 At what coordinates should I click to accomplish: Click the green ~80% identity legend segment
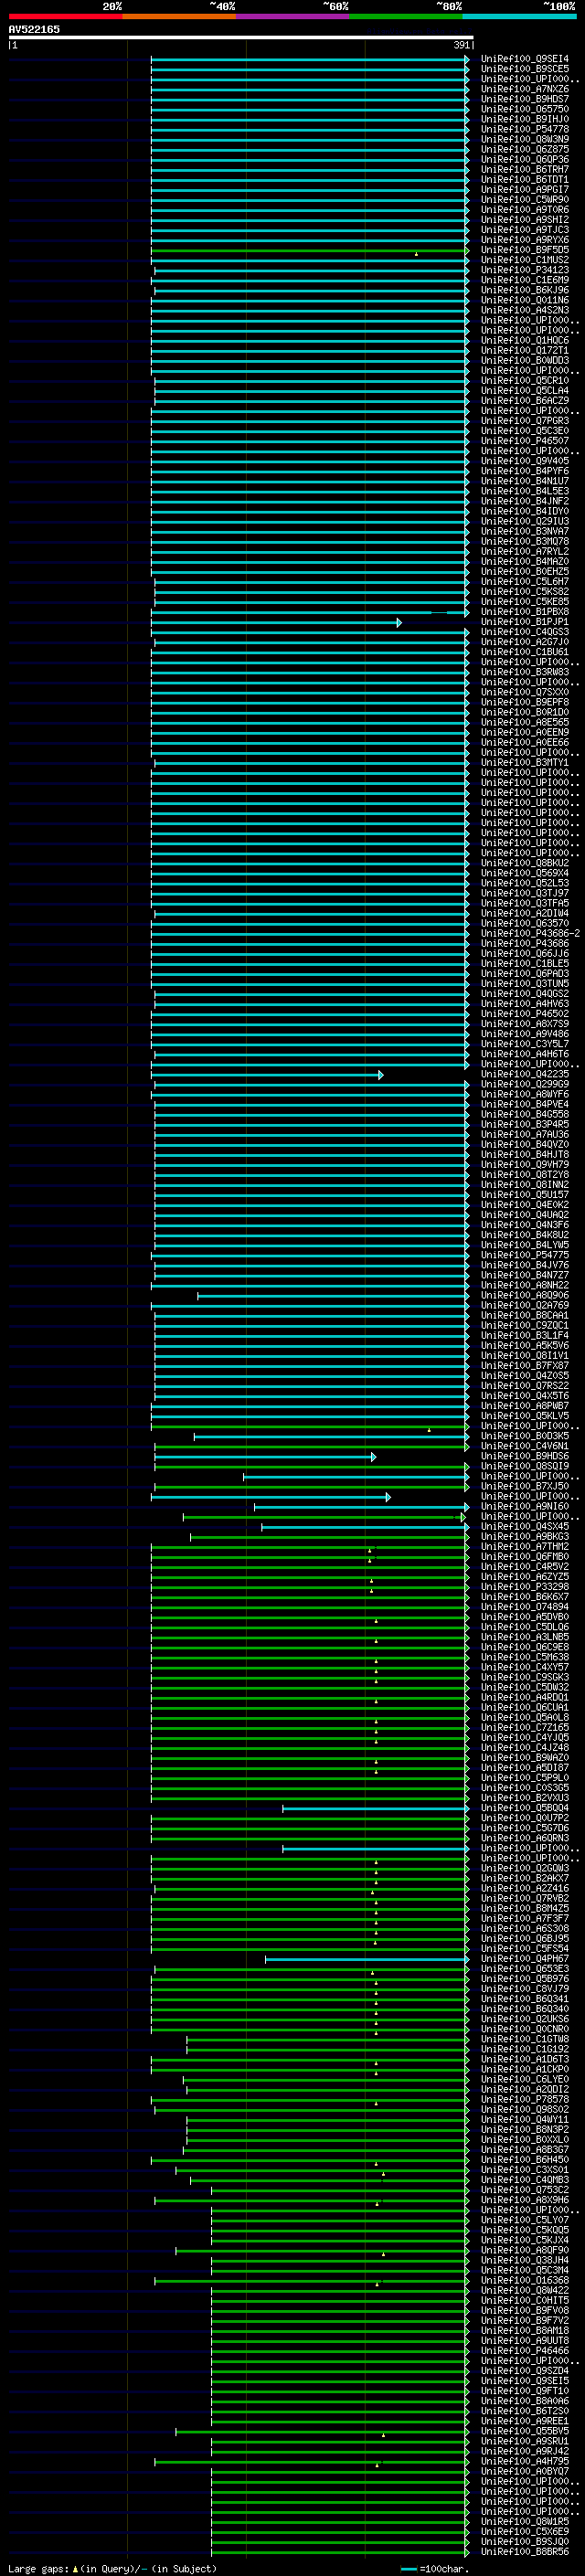(x=406, y=16)
